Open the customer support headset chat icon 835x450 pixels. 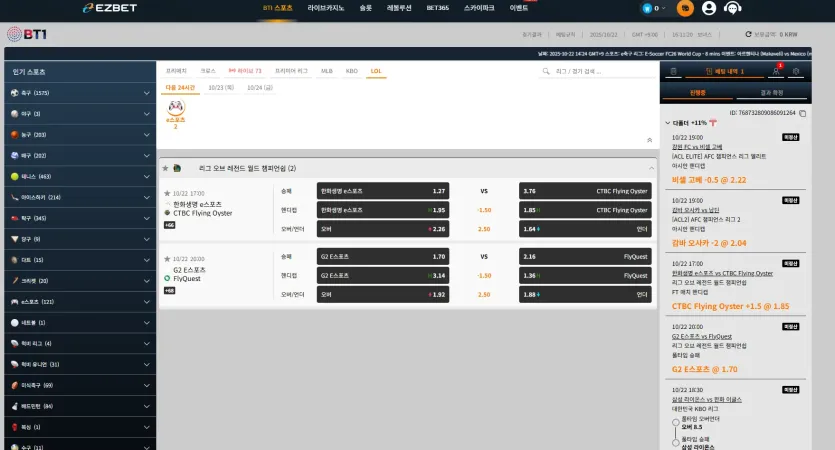pyautogui.click(x=733, y=8)
